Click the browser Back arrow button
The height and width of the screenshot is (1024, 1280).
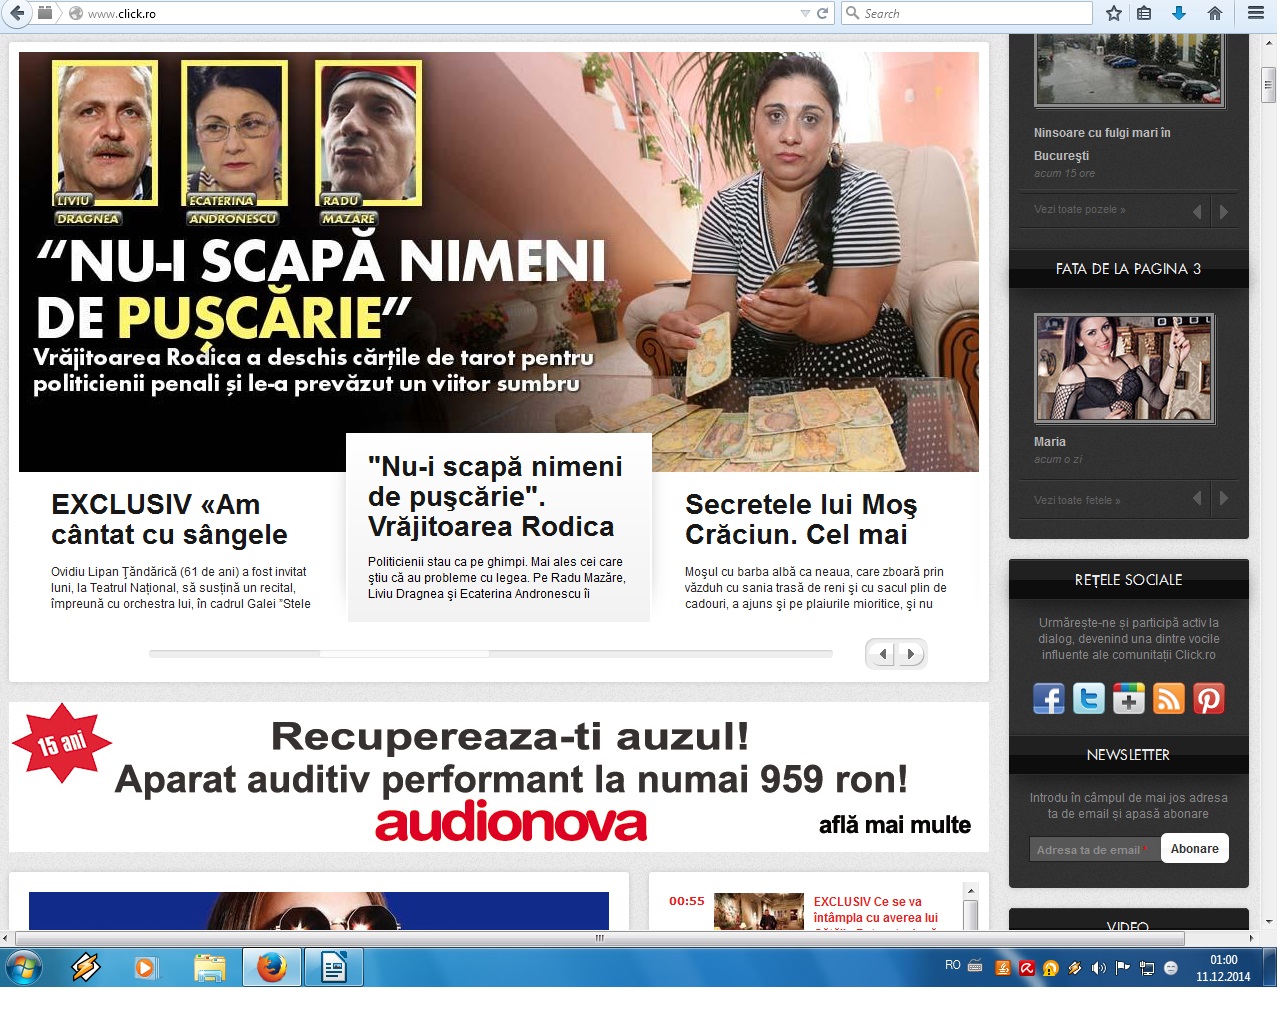pyautogui.click(x=17, y=13)
